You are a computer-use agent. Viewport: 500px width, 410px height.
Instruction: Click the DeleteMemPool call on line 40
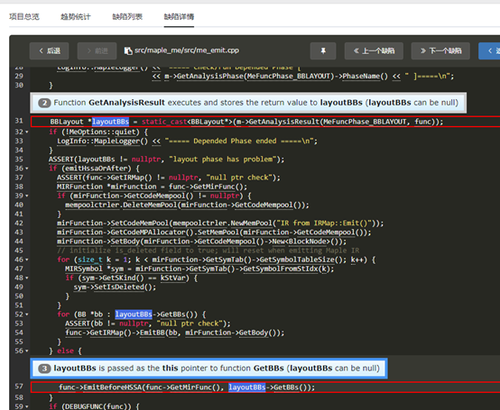[x=150, y=205]
